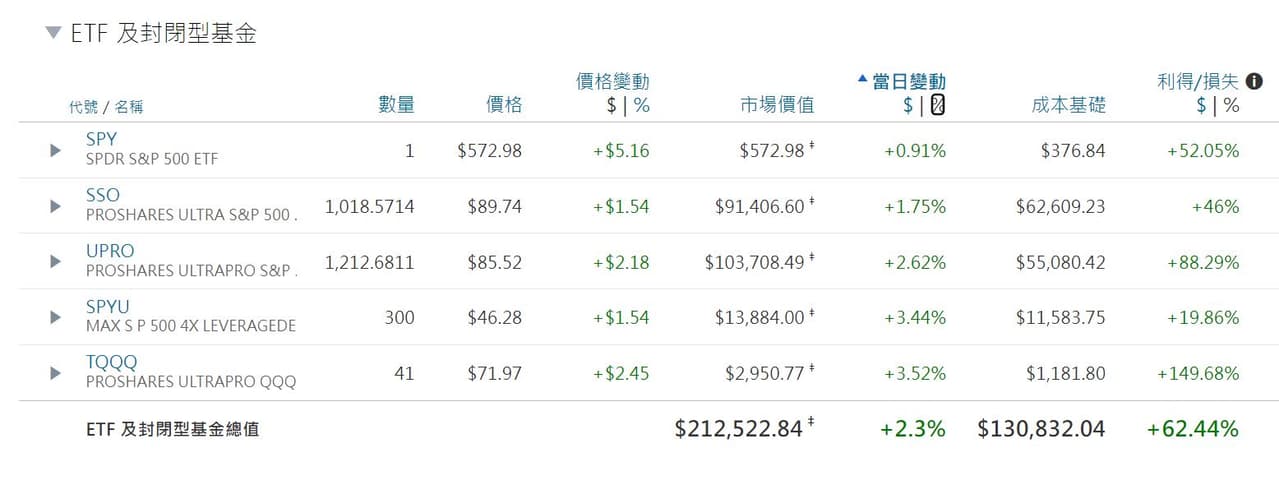Open the TQQQ ticker link
The height and width of the screenshot is (494, 1279).
coord(111,362)
